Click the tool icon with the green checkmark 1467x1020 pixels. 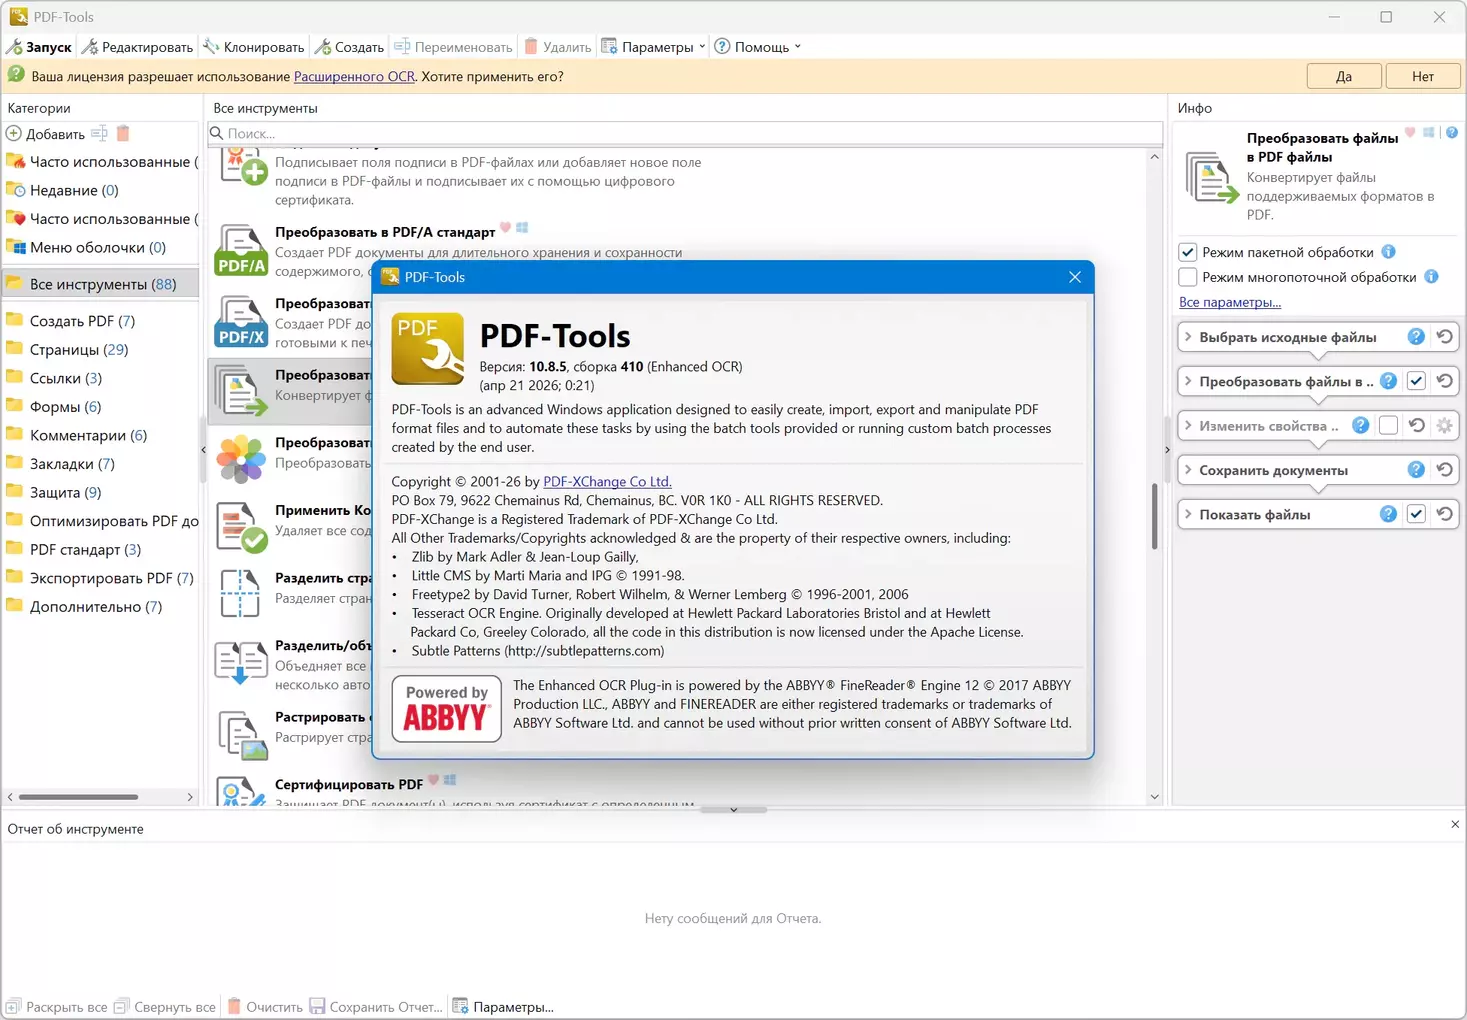[x=241, y=526]
